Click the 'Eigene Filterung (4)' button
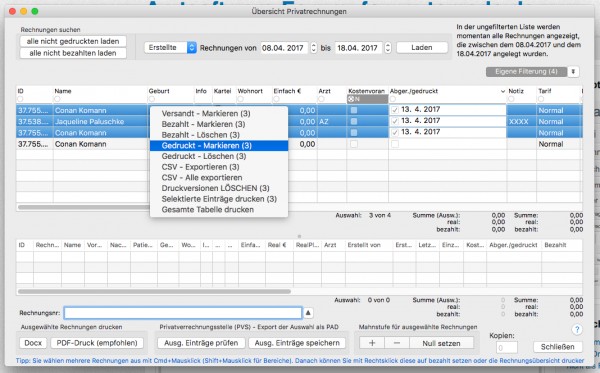Screen dimensions: 600x373 (526, 72)
